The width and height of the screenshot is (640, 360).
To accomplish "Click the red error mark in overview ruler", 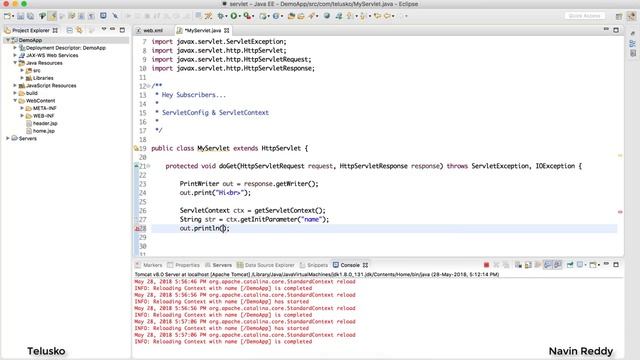I will [620, 212].
